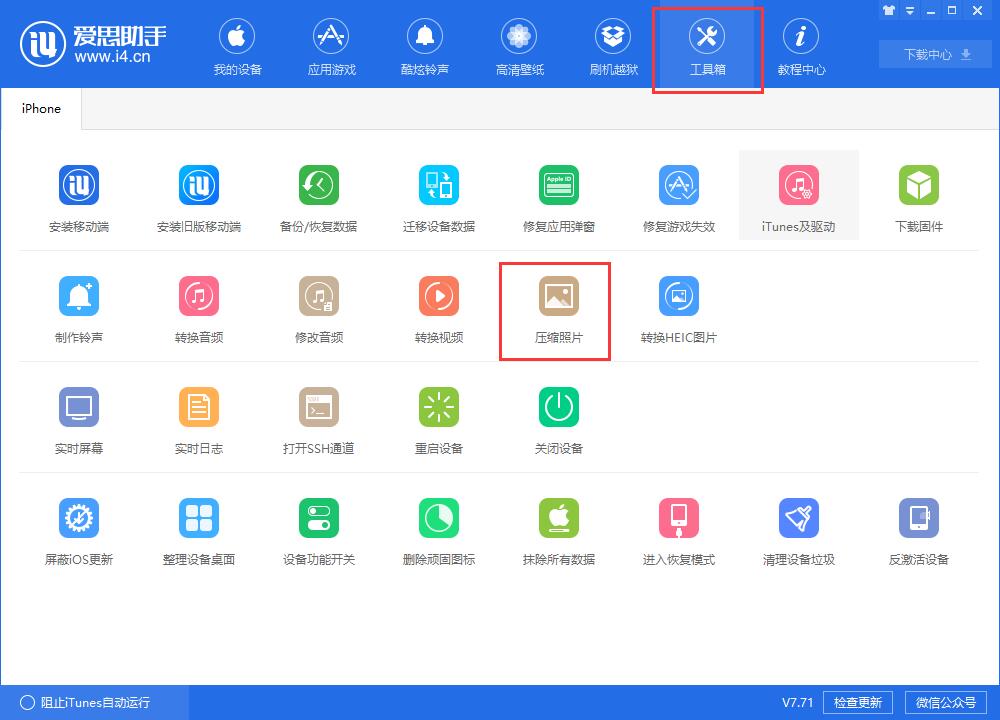Select the 重启设备 restart device tool

click(x=438, y=418)
